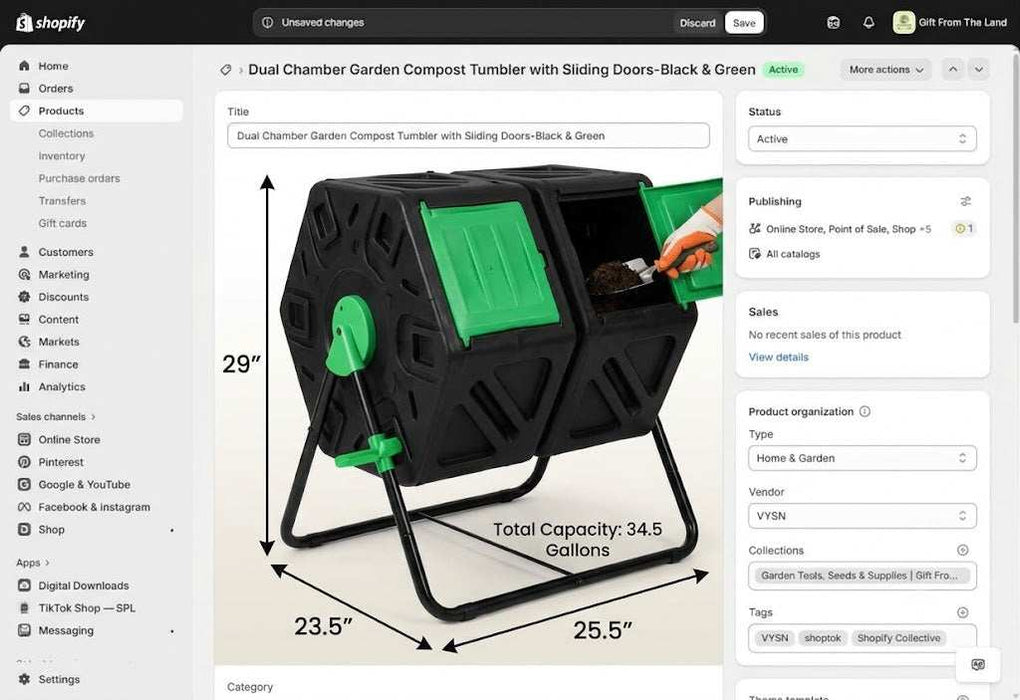Click the Shopify logo
The image size is (1020, 700).
point(50,23)
